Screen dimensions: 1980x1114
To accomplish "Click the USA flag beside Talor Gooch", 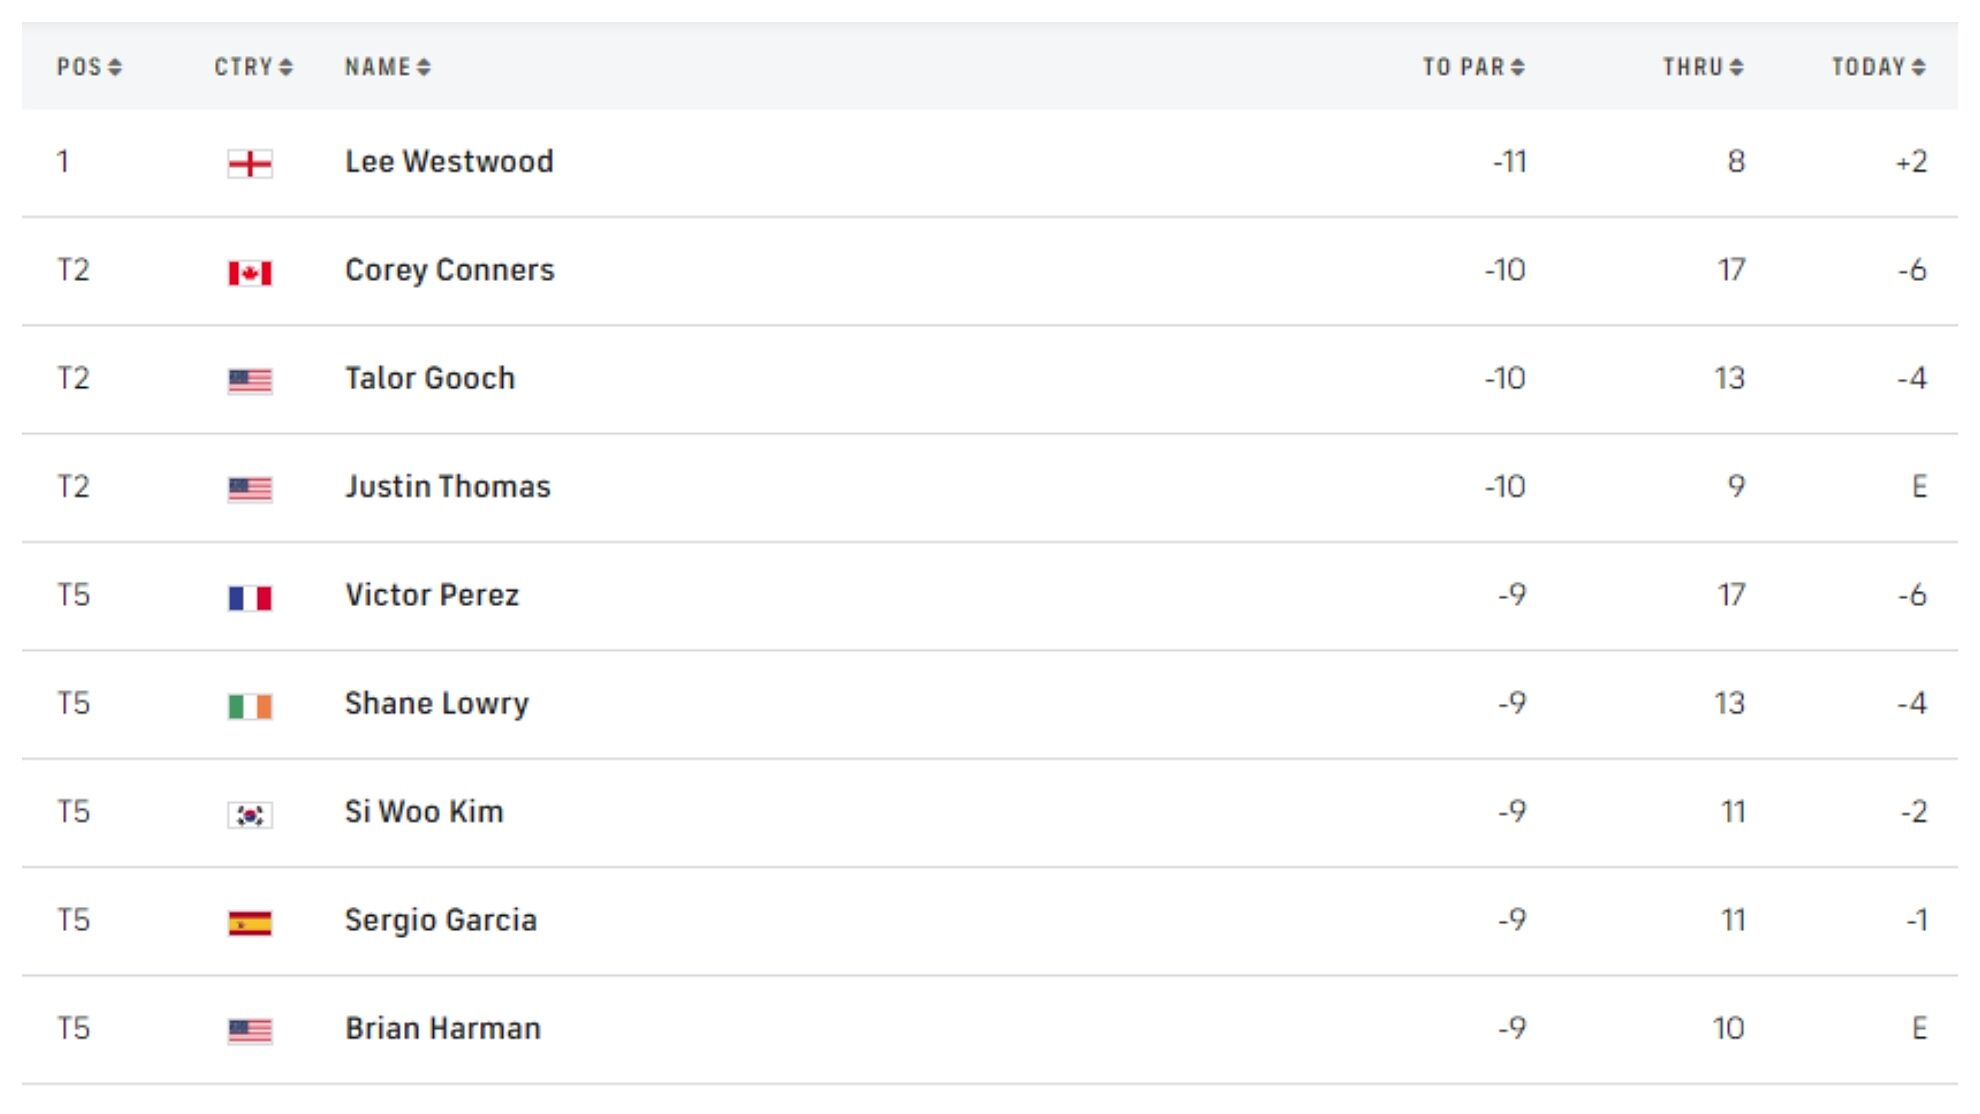I will pyautogui.click(x=249, y=380).
